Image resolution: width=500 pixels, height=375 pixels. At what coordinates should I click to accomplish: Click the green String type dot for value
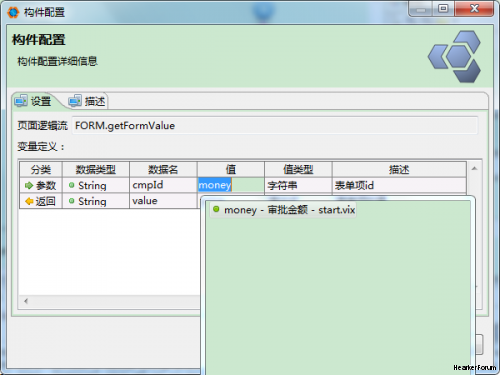coord(71,201)
